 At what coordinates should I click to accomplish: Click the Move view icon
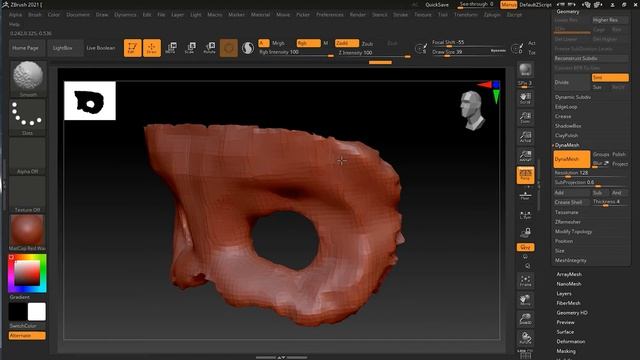pyautogui.click(x=525, y=300)
